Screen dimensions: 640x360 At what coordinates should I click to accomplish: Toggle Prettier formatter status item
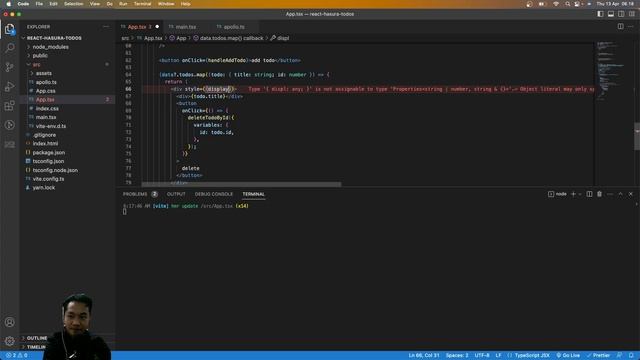[x=598, y=355]
